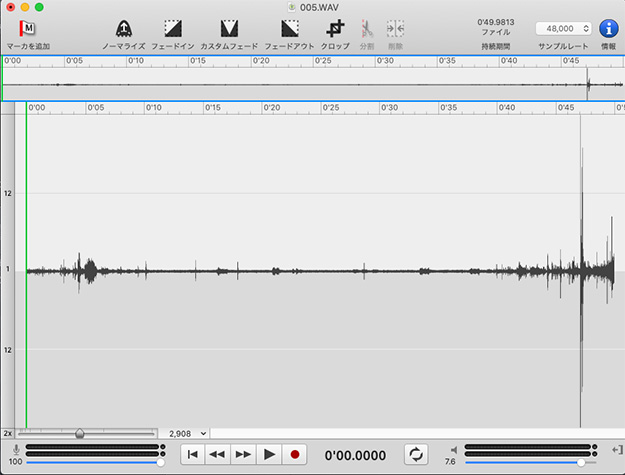The image size is (625, 475).
Task: Toggle loop playback button
Action: 417,454
